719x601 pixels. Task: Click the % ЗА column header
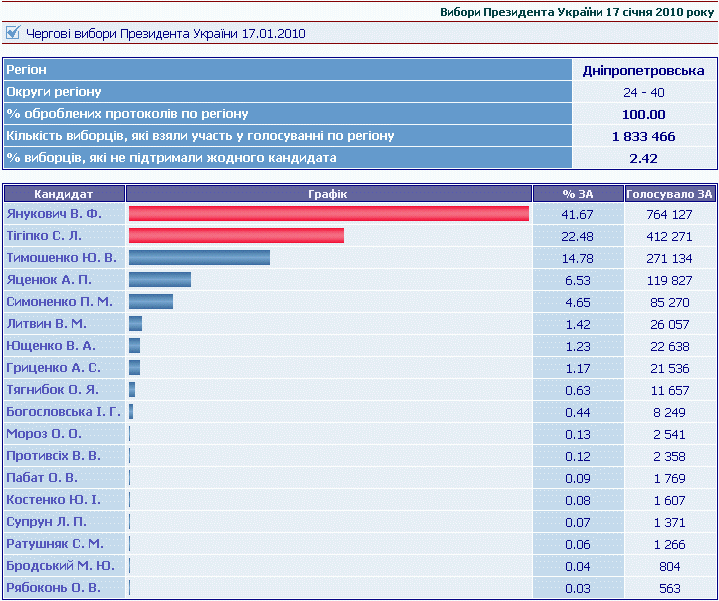[x=577, y=194]
